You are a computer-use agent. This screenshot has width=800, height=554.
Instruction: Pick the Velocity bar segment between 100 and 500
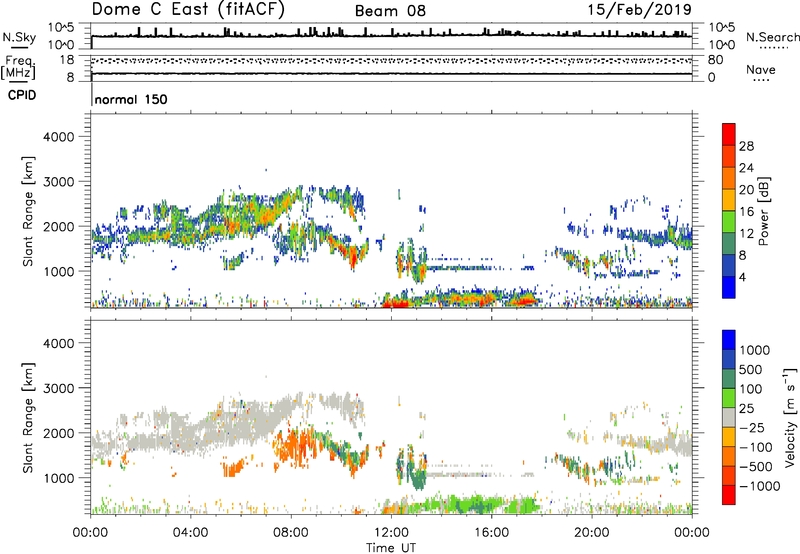click(x=729, y=379)
